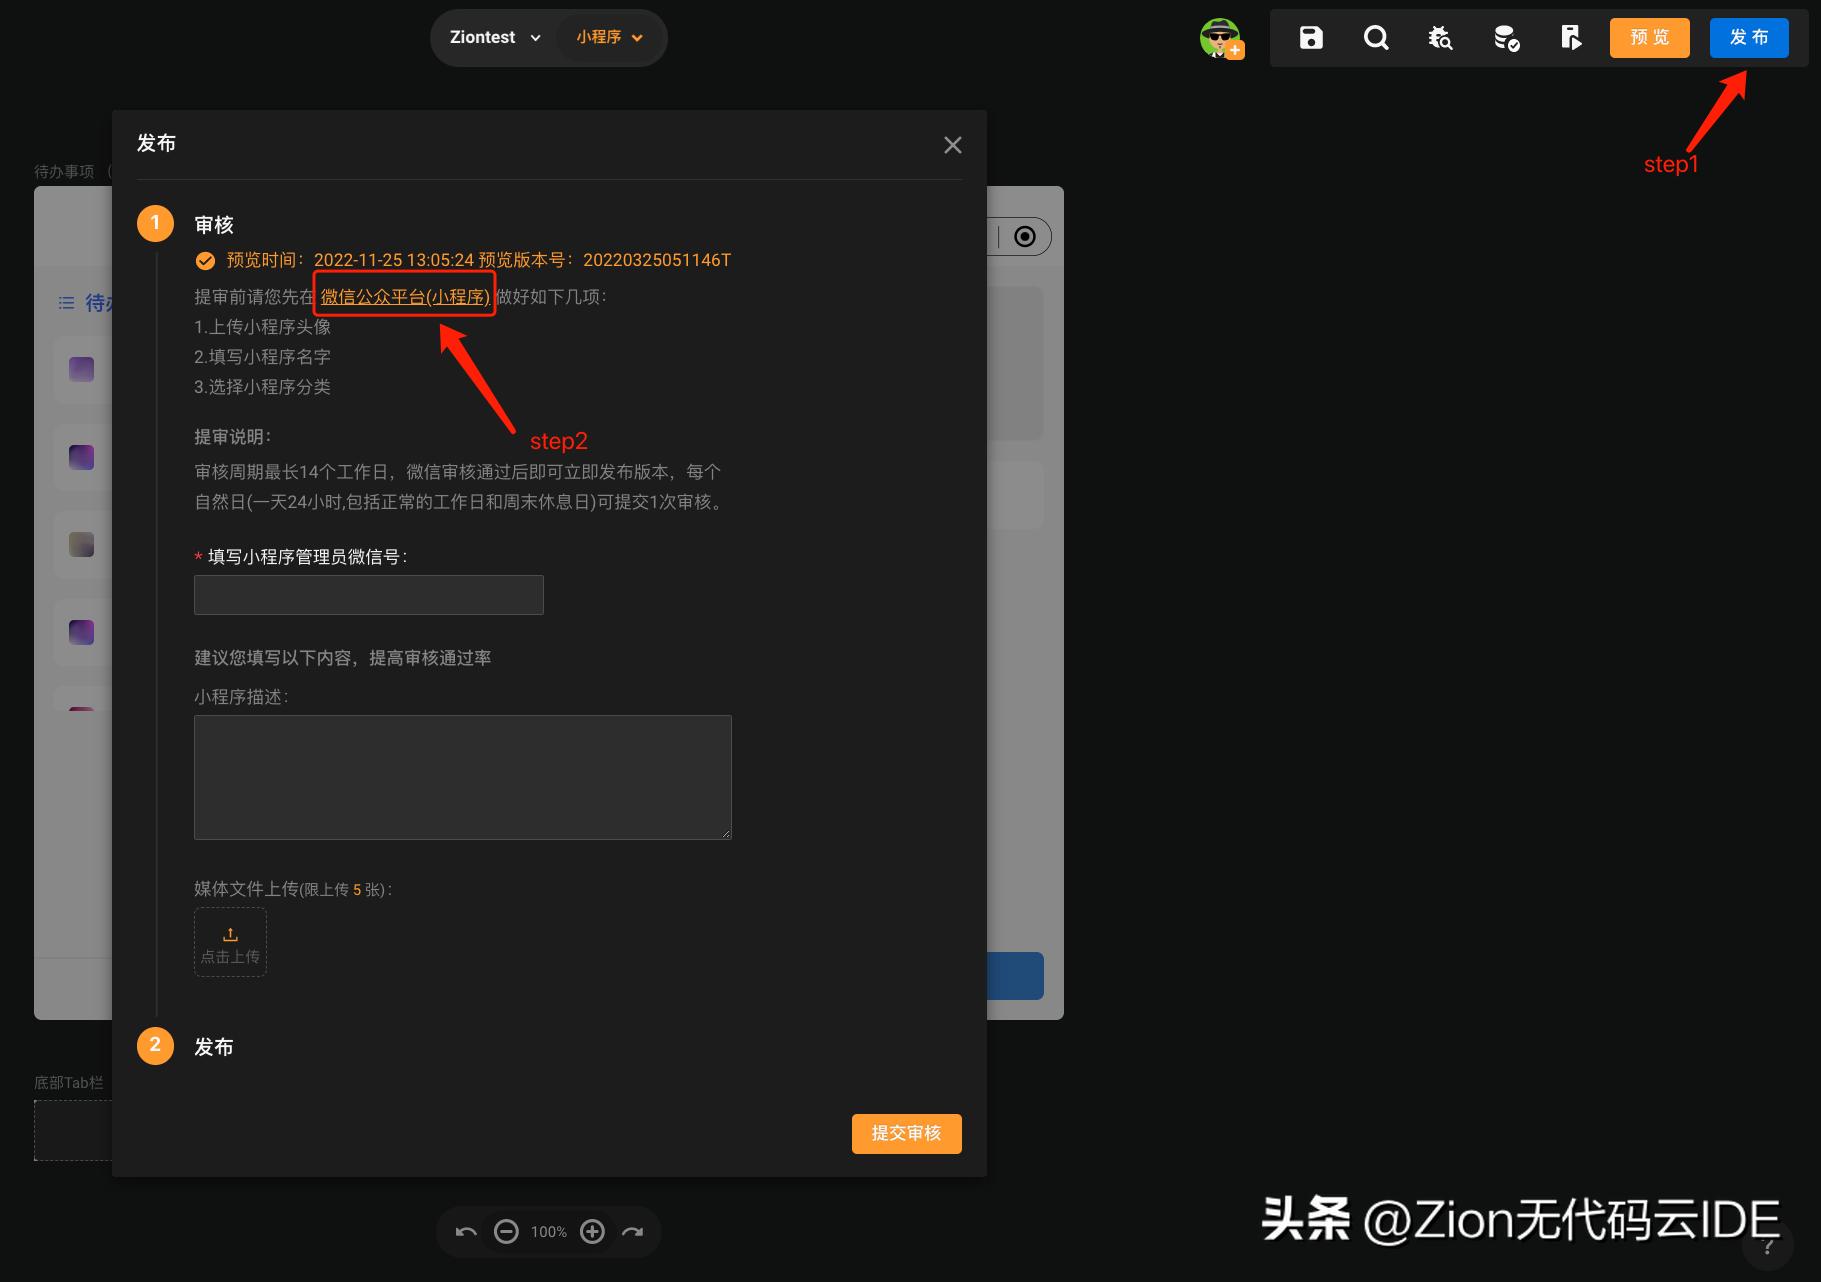Click the admin WeChat ID input field
Screen dimensions: 1821x1282
click(368, 594)
